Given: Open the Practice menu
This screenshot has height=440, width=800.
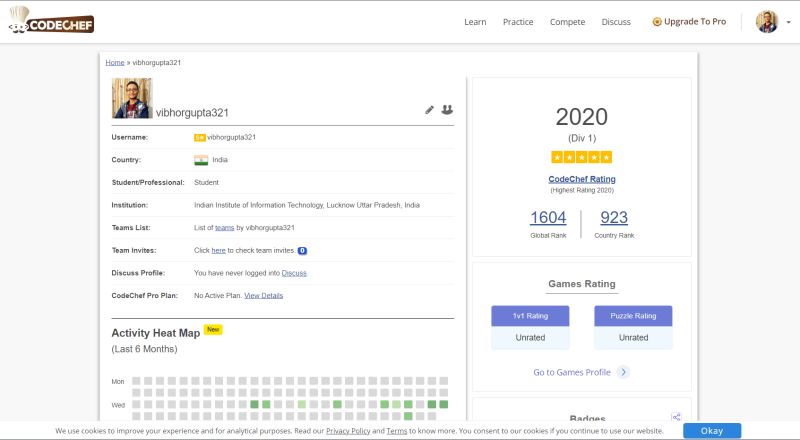Looking at the screenshot, I should pyautogui.click(x=518, y=22).
